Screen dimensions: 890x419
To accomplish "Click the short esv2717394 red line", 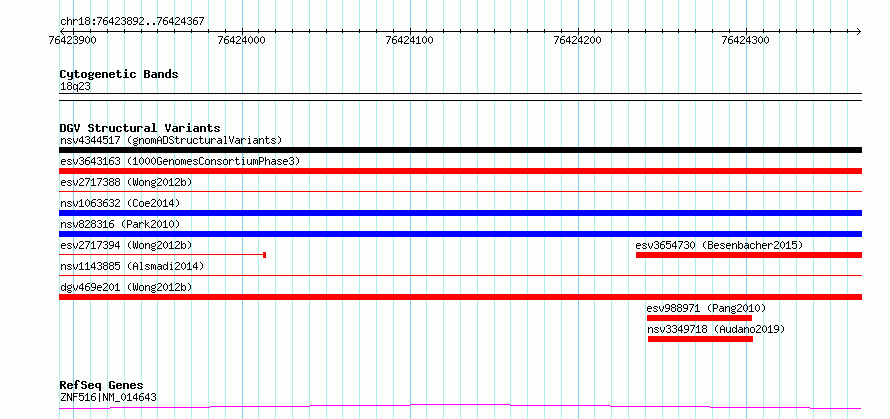I will click(x=162, y=255).
